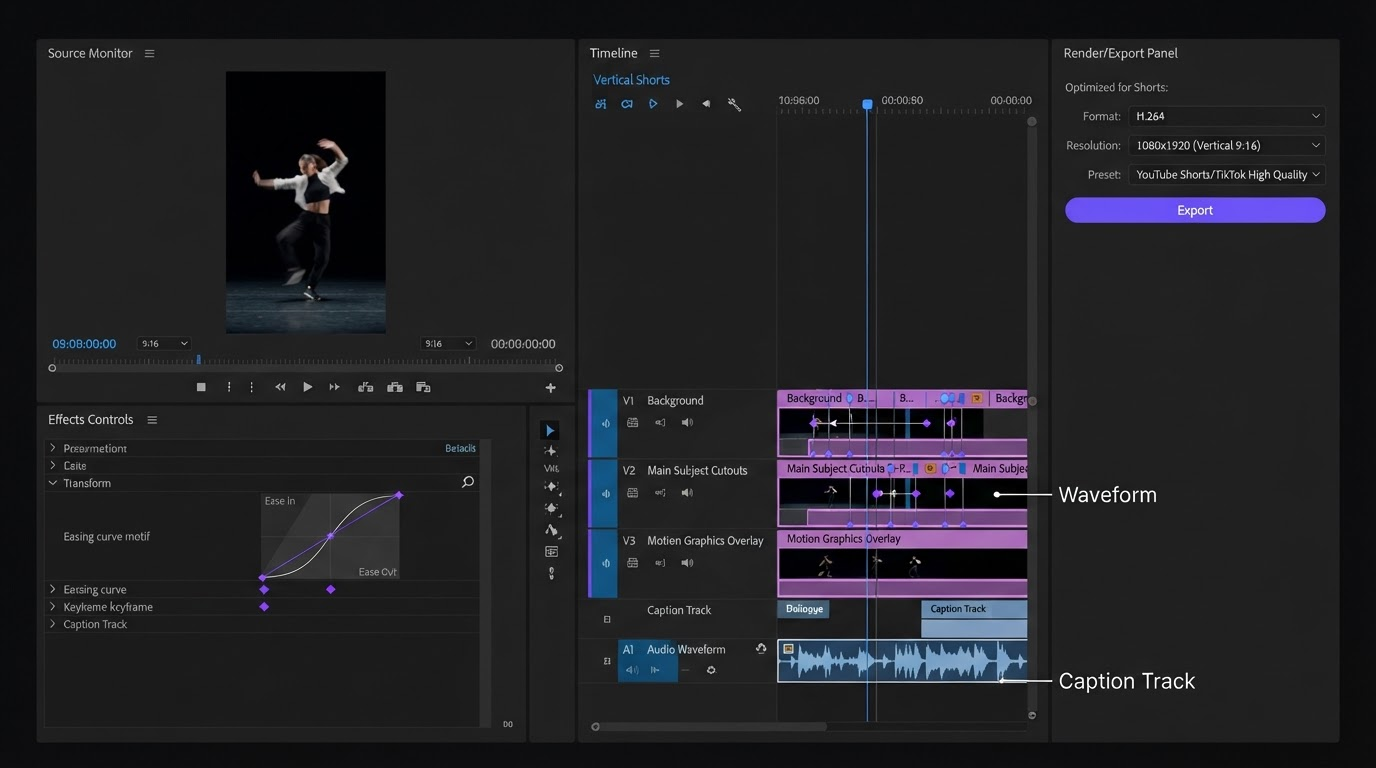Toggle the Caption Track lock square
This screenshot has height=768, width=1376.
[607, 620]
